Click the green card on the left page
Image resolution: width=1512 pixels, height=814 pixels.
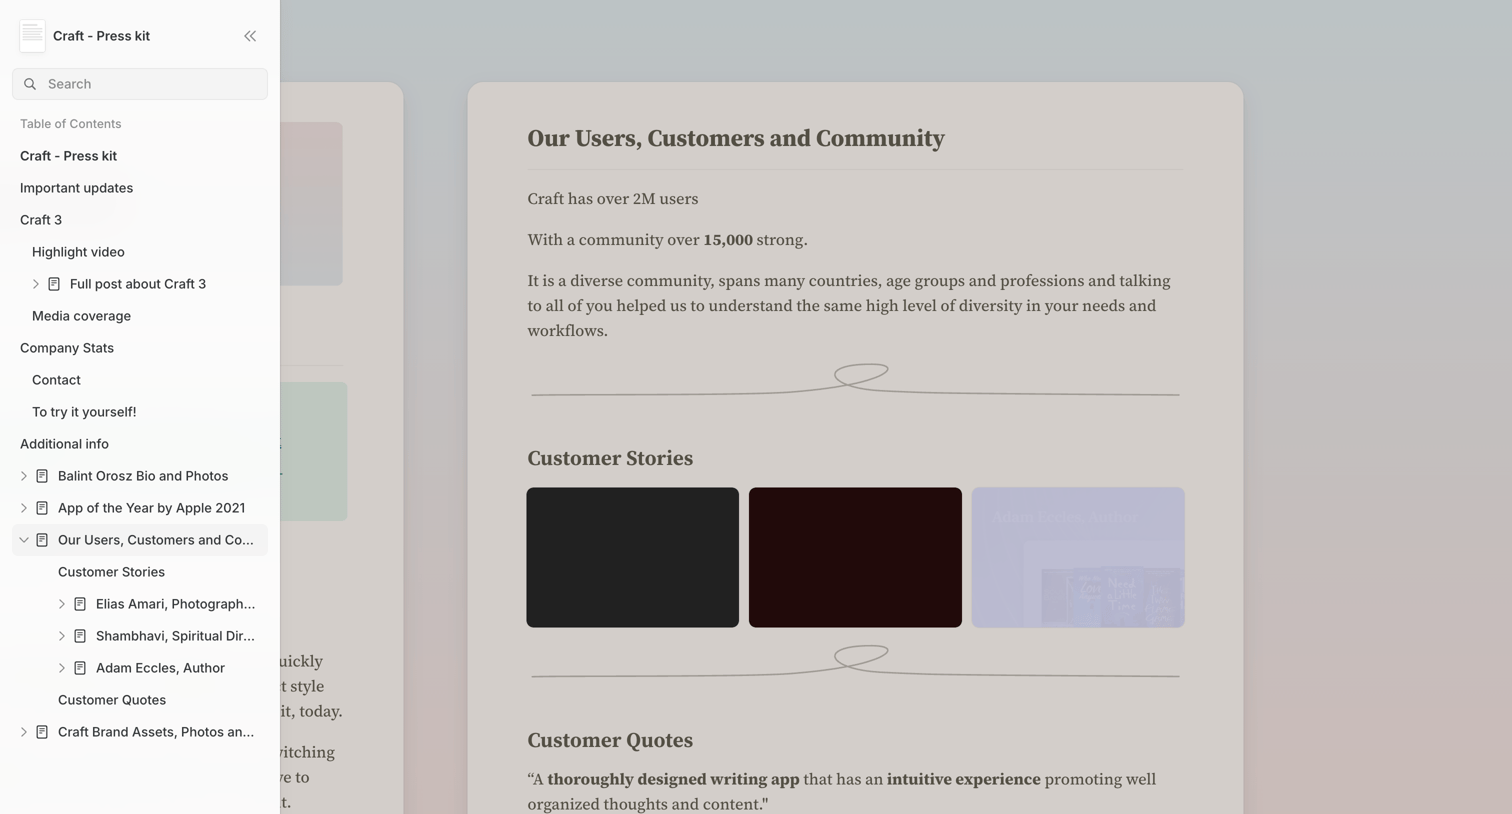tap(313, 451)
